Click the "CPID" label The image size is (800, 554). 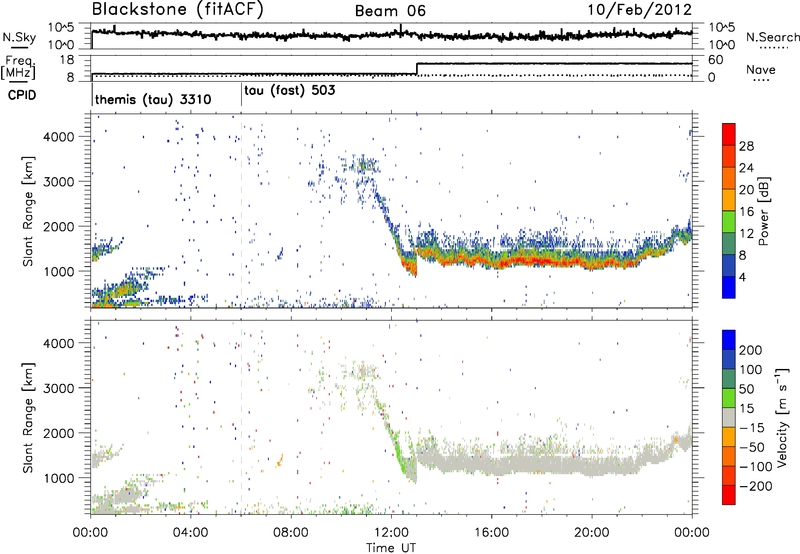point(22,95)
